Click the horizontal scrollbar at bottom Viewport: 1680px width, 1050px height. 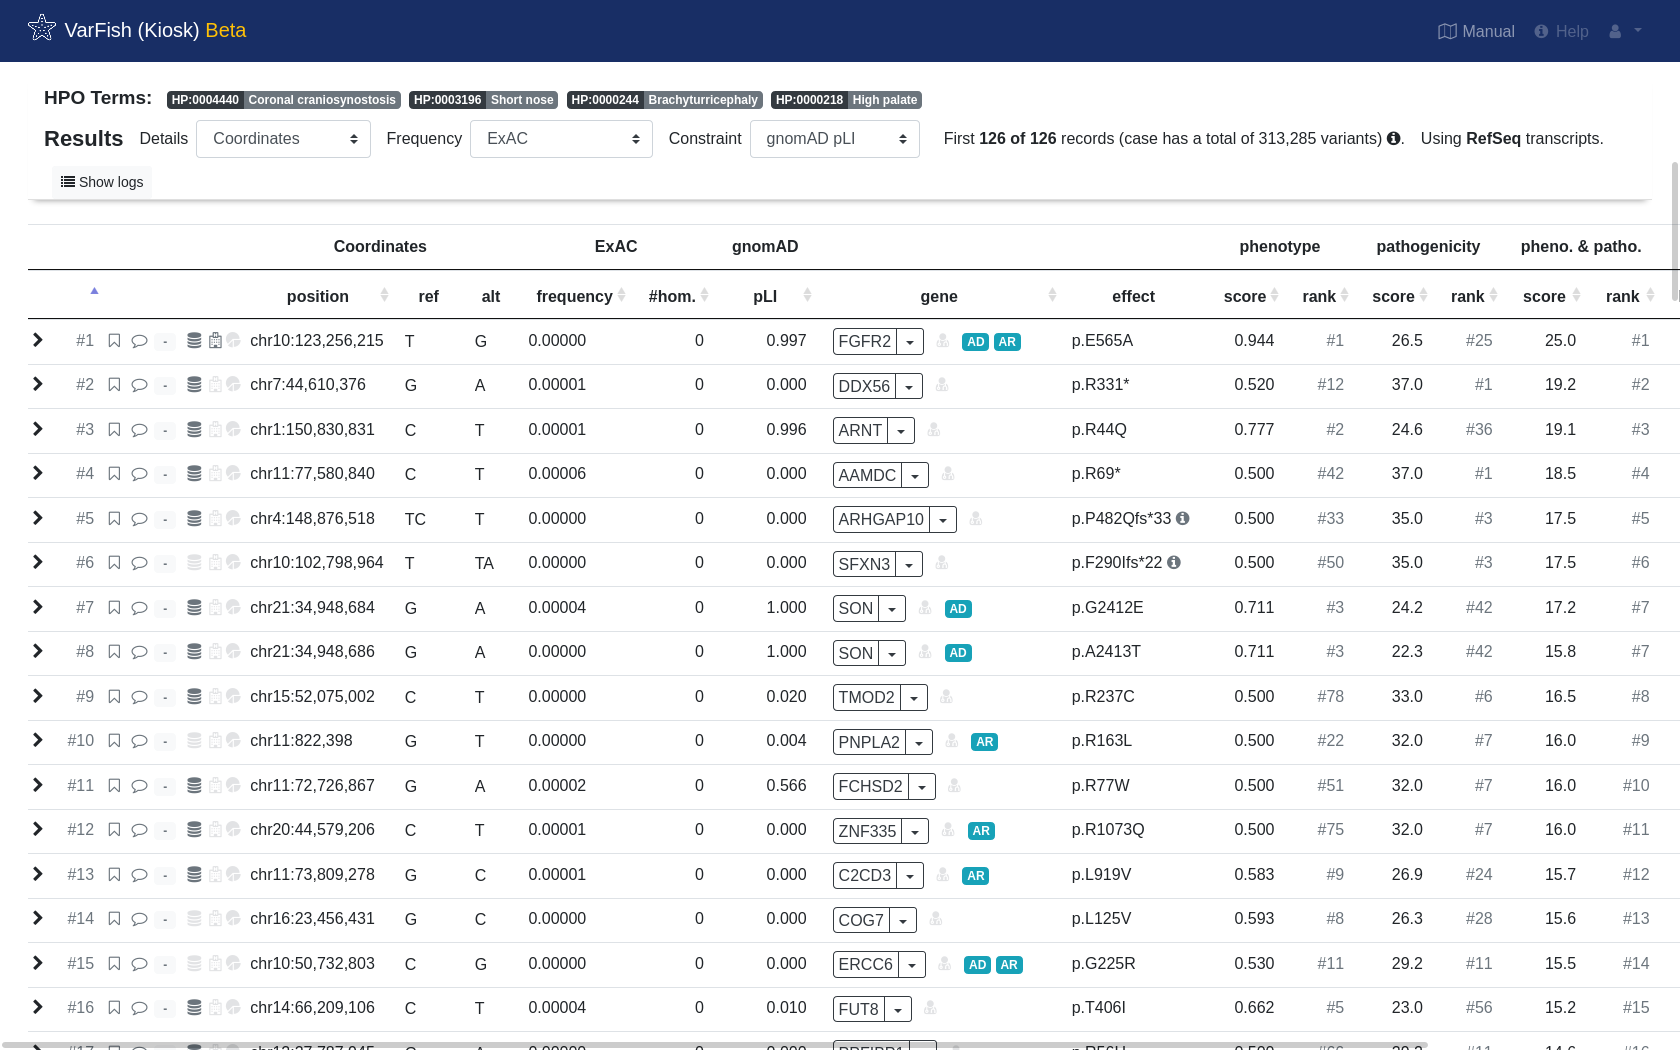pyautogui.click(x=715, y=1045)
